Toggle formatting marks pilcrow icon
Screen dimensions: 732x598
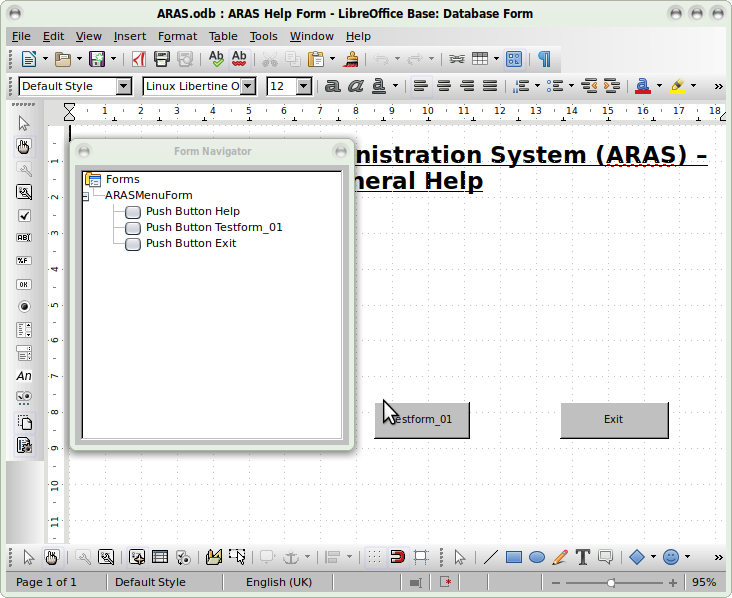[x=544, y=59]
